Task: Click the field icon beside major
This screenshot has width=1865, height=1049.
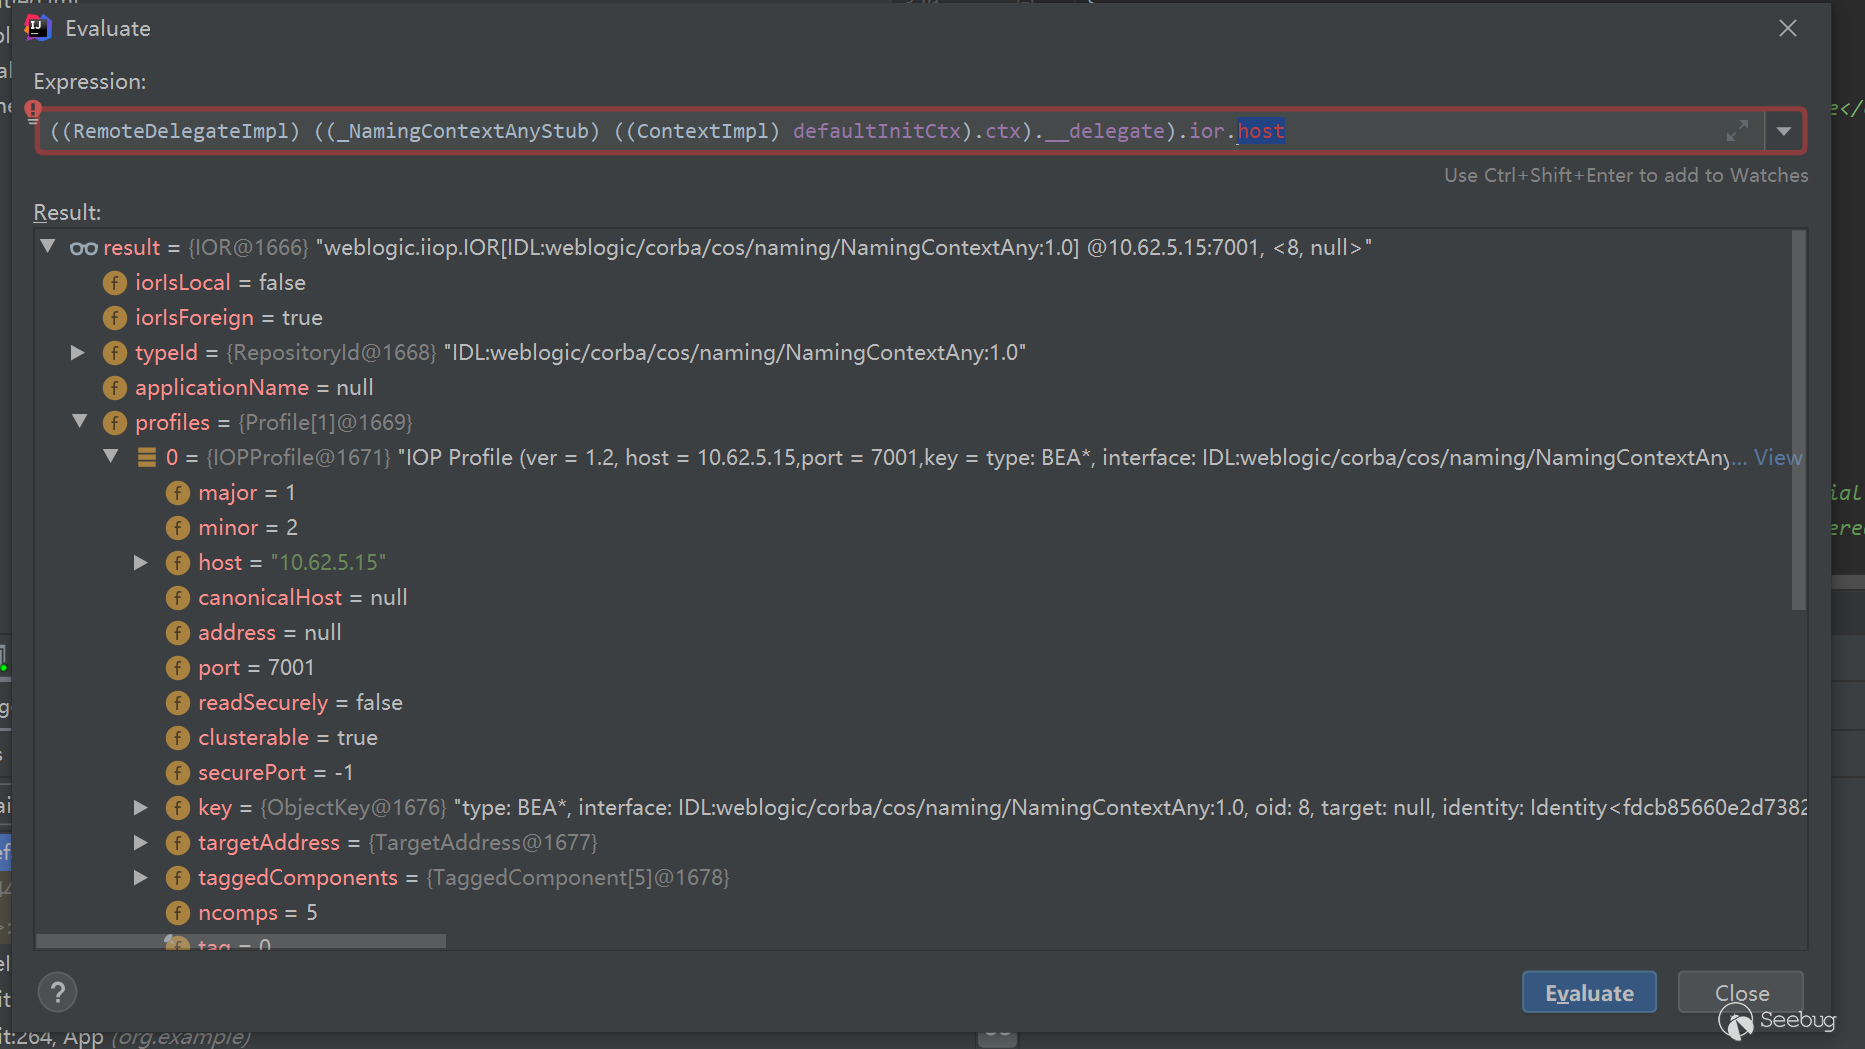Action: (178, 492)
